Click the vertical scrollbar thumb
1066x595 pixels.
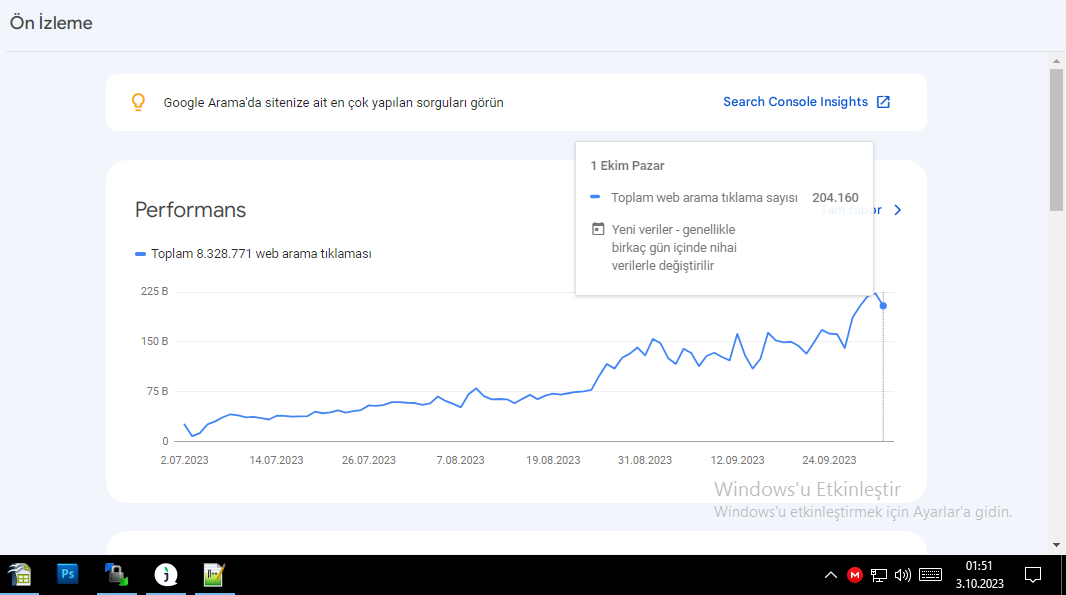coord(1056,139)
